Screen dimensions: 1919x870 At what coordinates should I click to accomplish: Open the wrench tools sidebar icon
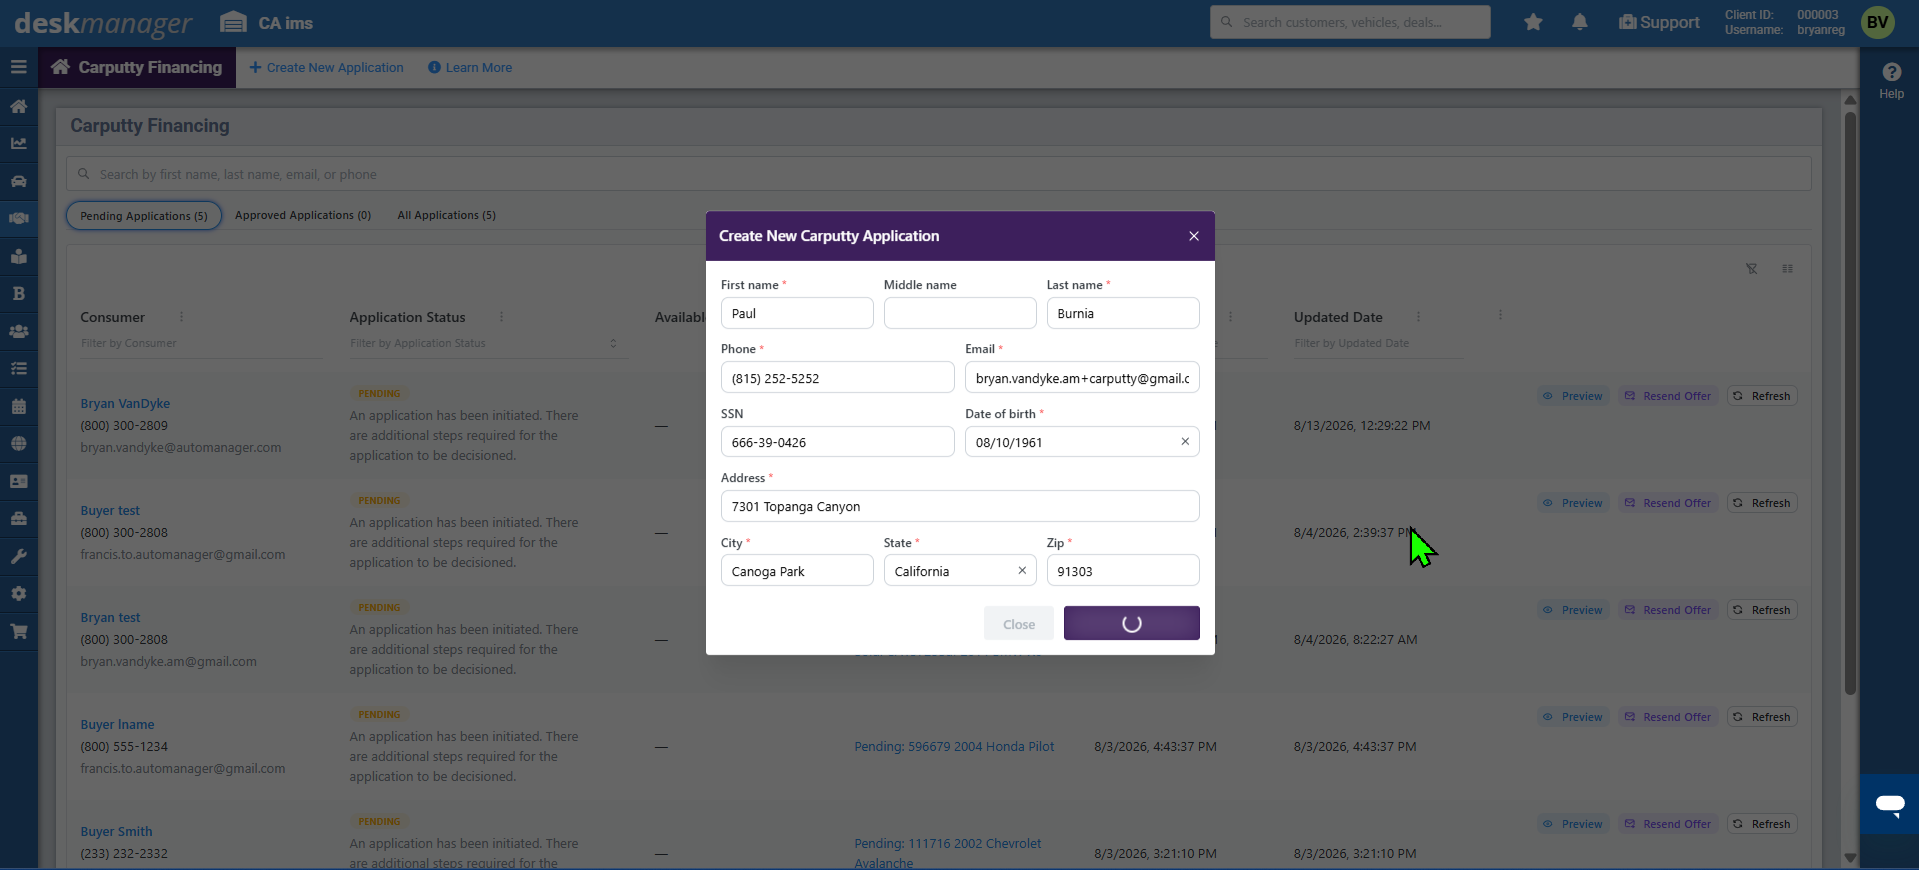[x=18, y=556]
